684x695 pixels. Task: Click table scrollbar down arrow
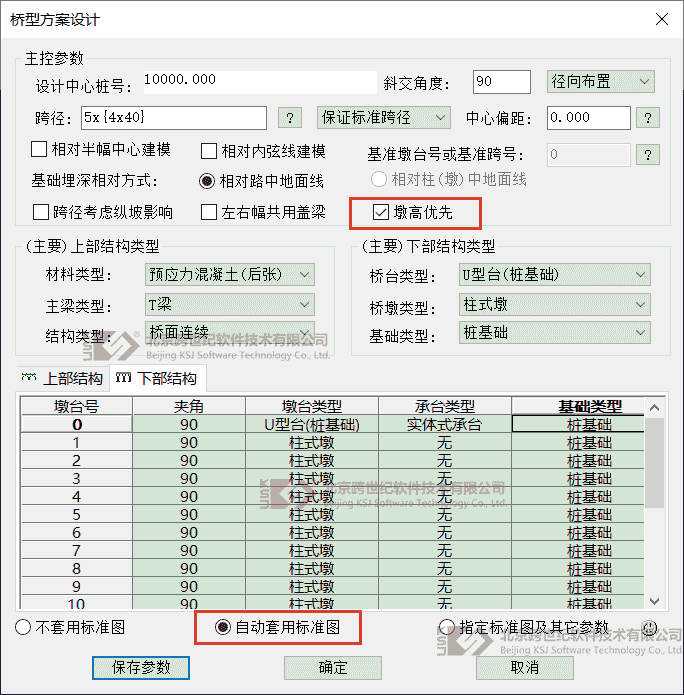654,601
